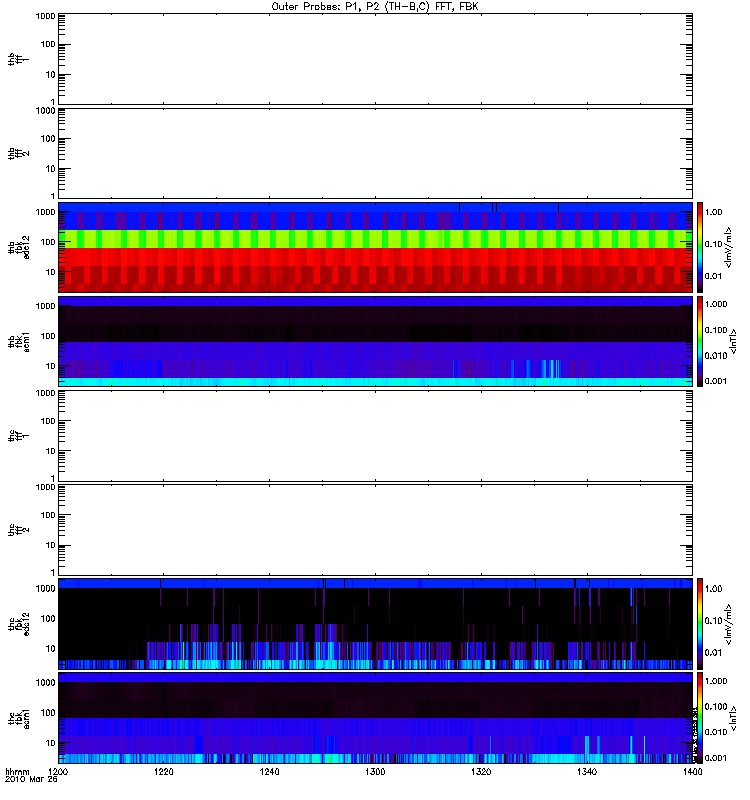Click "0.10" on the thb edc12 color bar

[x=714, y=244]
